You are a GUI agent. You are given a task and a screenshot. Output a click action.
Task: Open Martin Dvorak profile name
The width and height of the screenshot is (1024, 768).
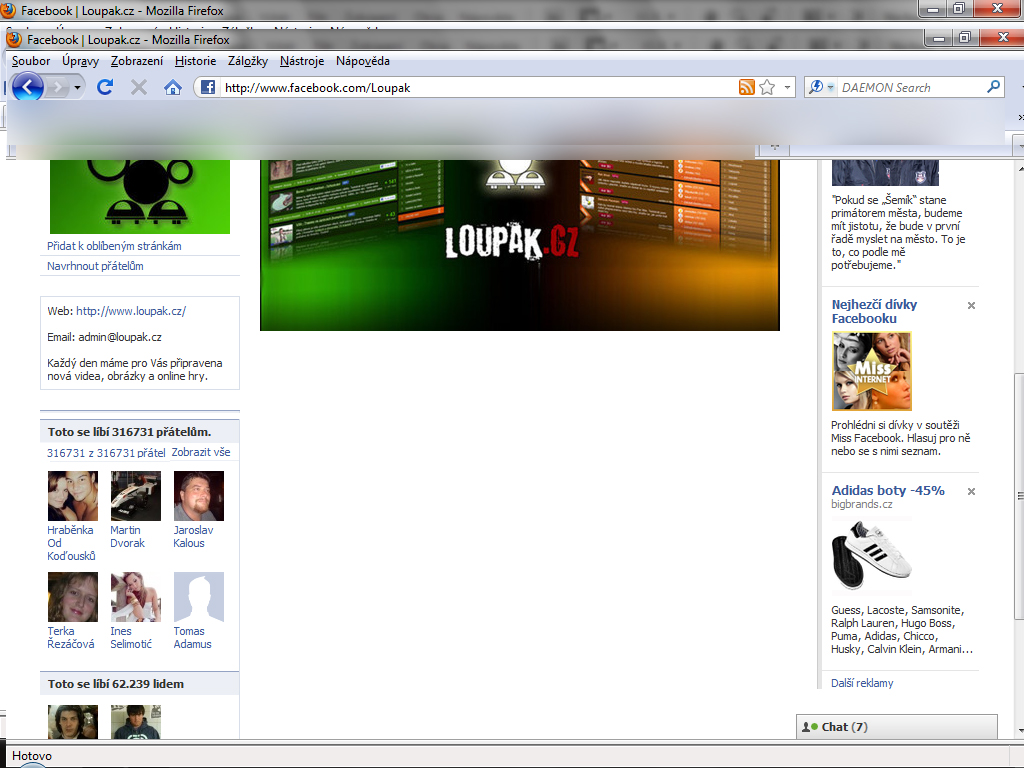(x=127, y=536)
